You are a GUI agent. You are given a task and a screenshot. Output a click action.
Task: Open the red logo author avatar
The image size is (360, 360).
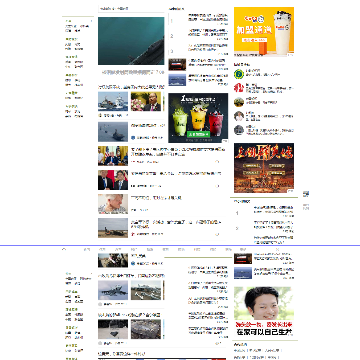[x=239, y=88]
